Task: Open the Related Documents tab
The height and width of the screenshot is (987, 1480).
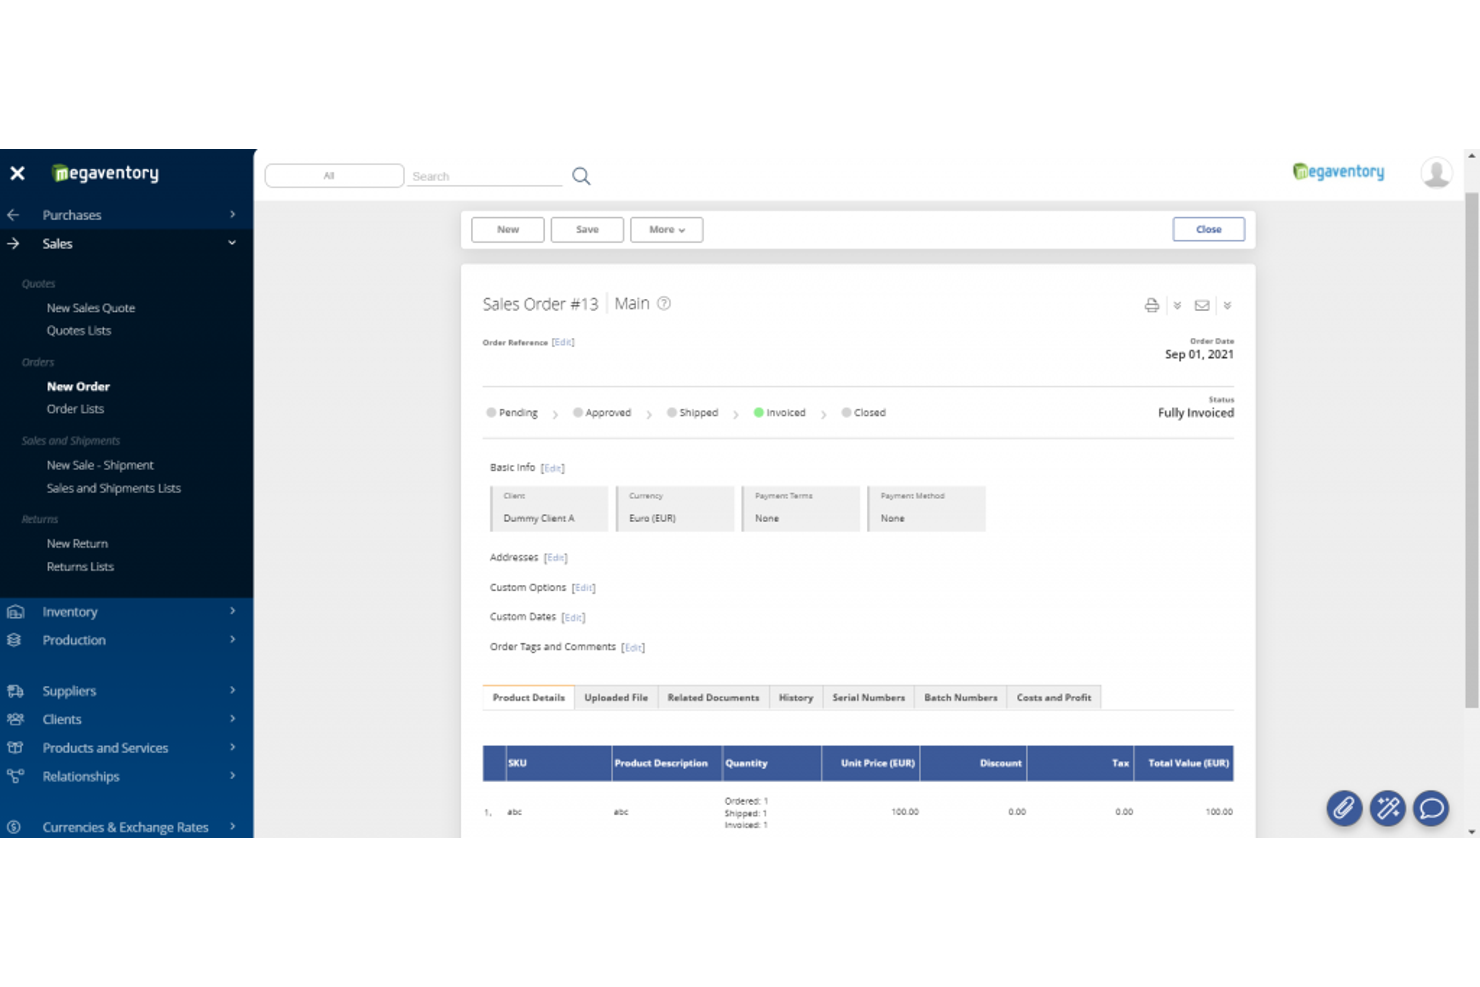Action: click(713, 698)
